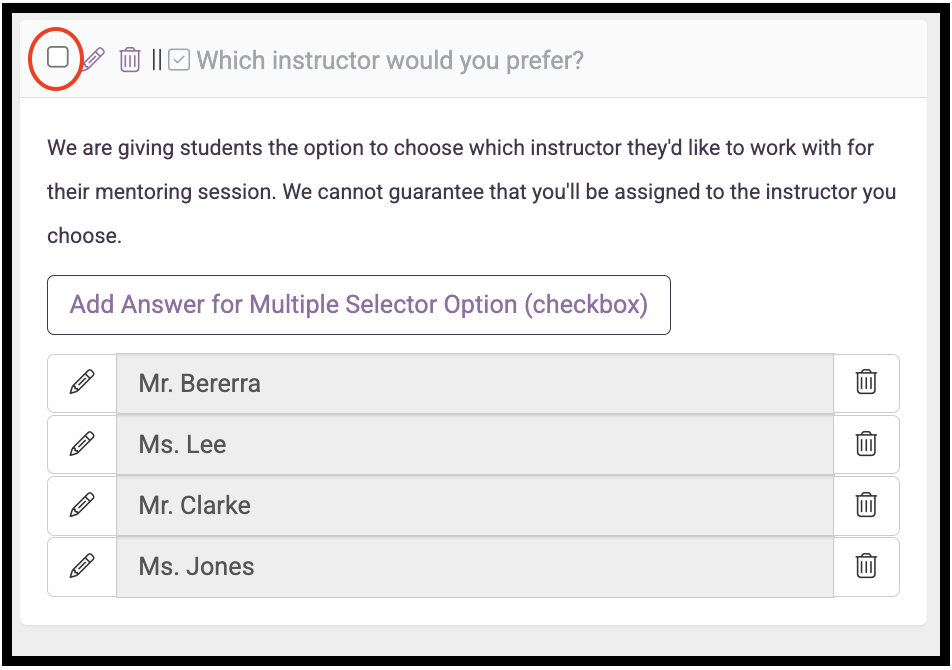Screen dimensions: 952x670
Task: Remove the Ms. Jones answer option
Action: (866, 566)
